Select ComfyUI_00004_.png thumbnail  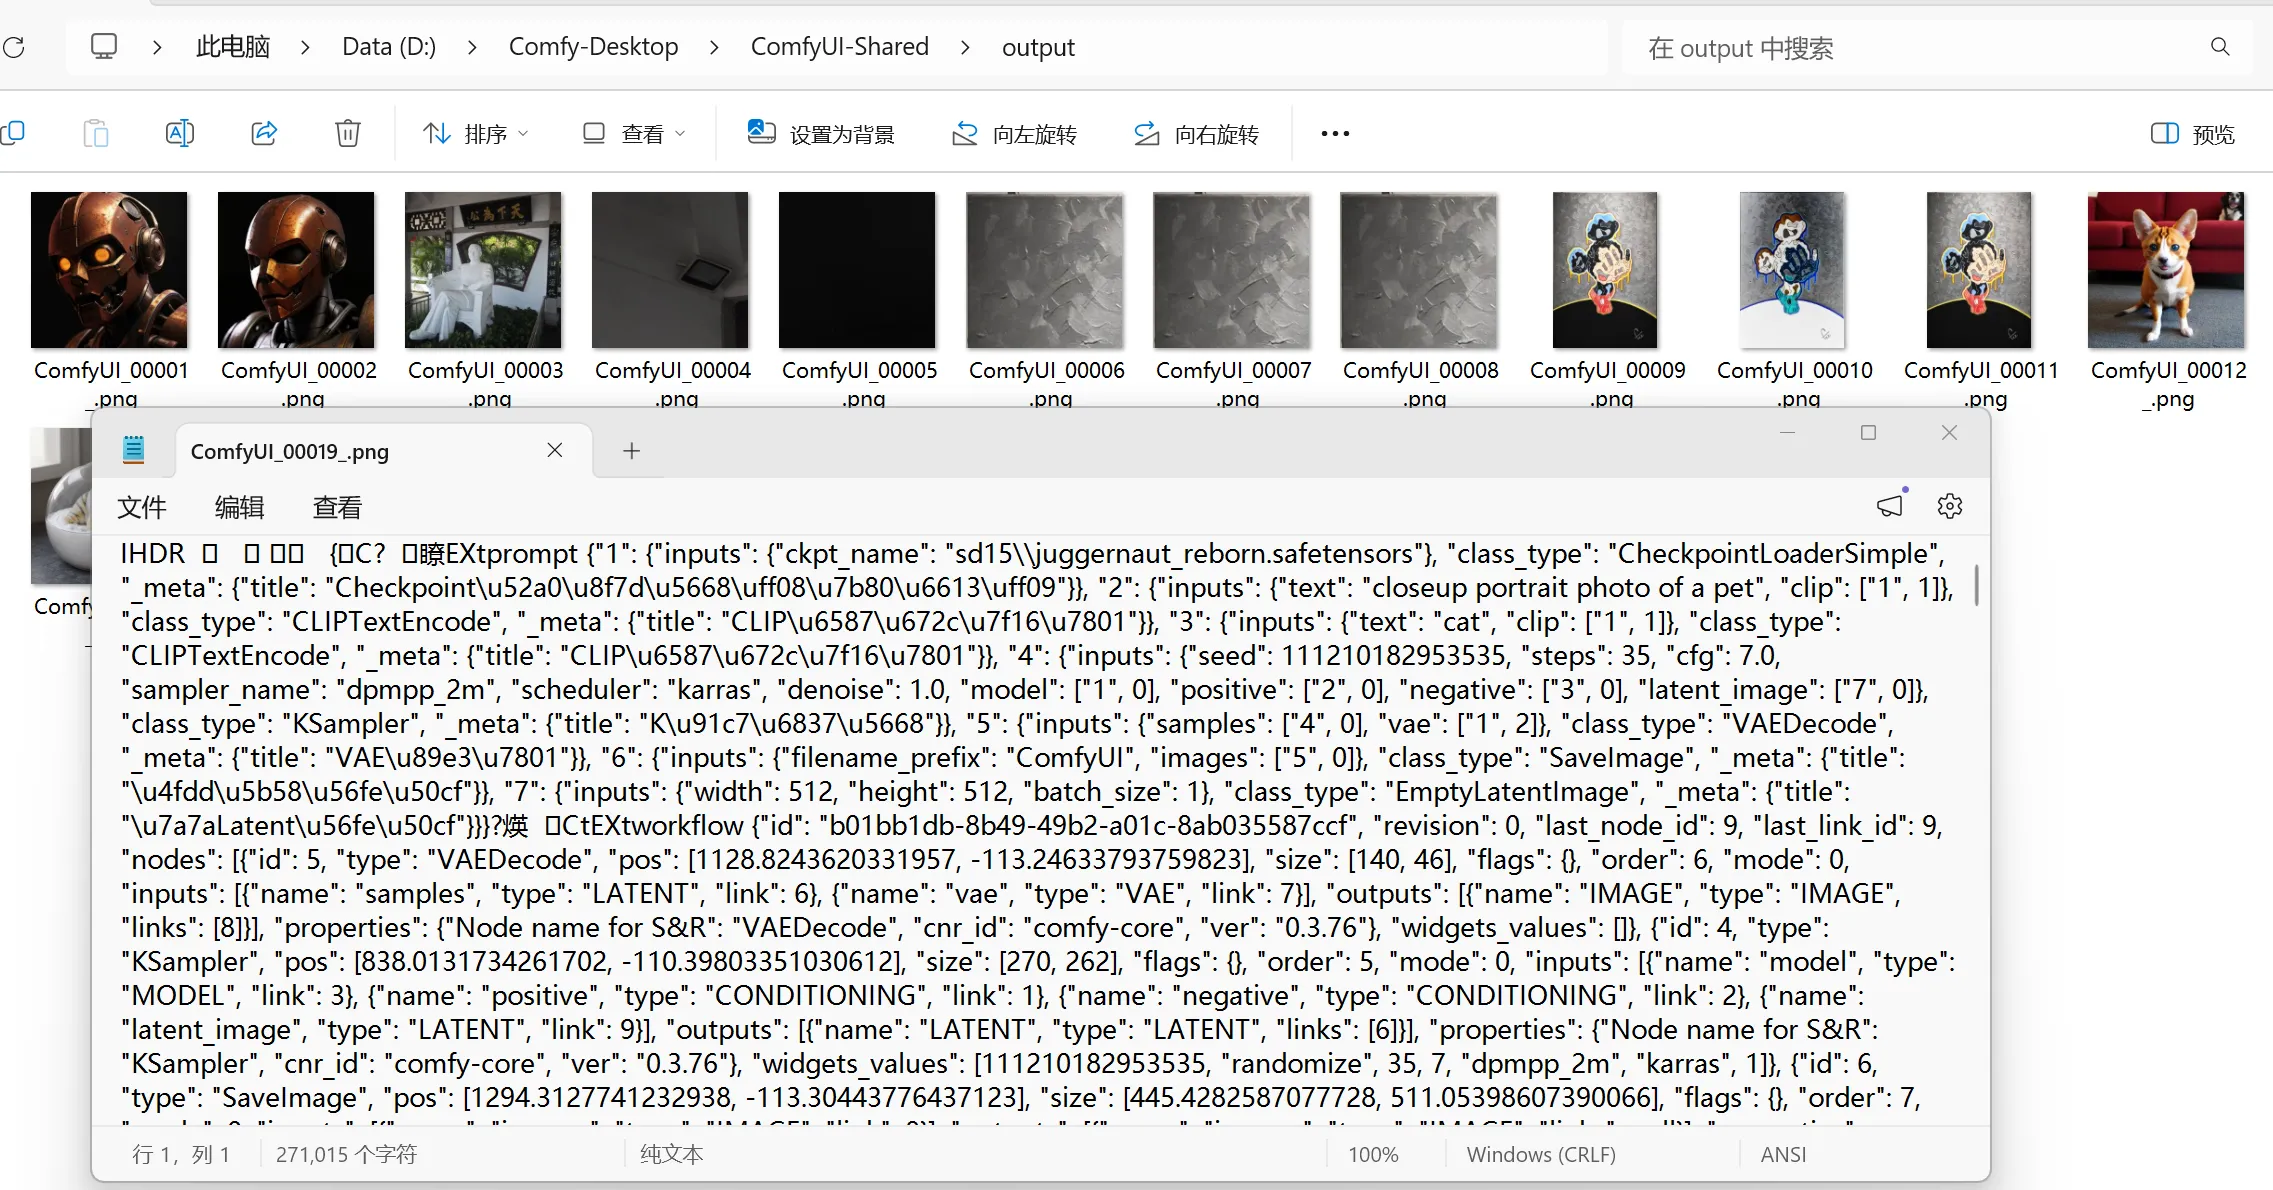(x=670, y=270)
